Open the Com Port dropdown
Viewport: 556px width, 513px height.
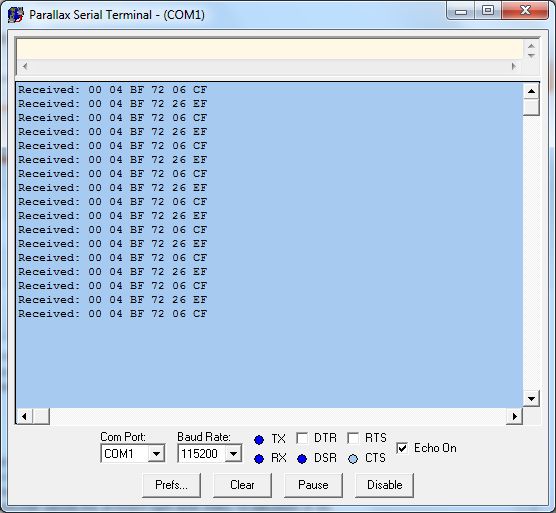(156, 453)
